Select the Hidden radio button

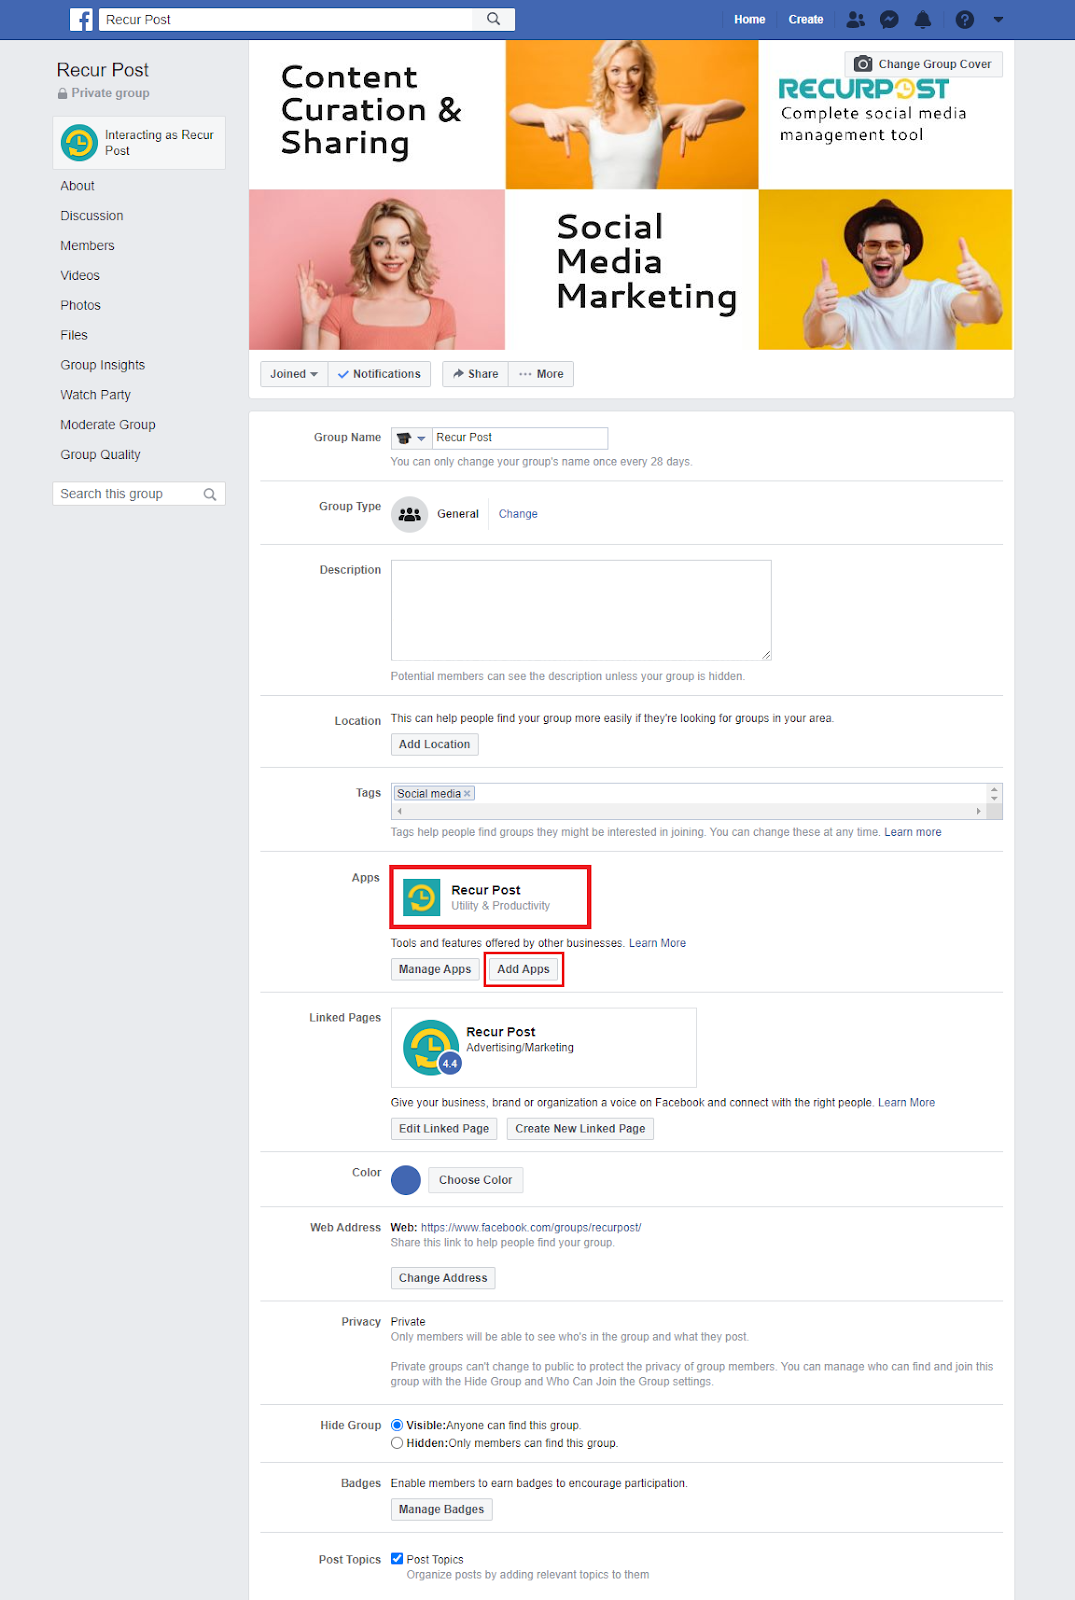point(397,1443)
